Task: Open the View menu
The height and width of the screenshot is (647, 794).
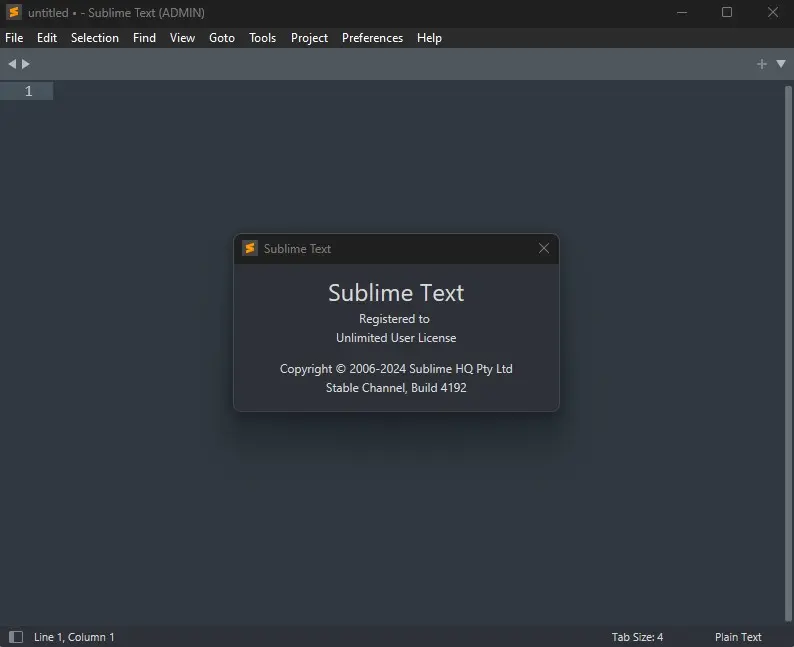Action: 182,38
